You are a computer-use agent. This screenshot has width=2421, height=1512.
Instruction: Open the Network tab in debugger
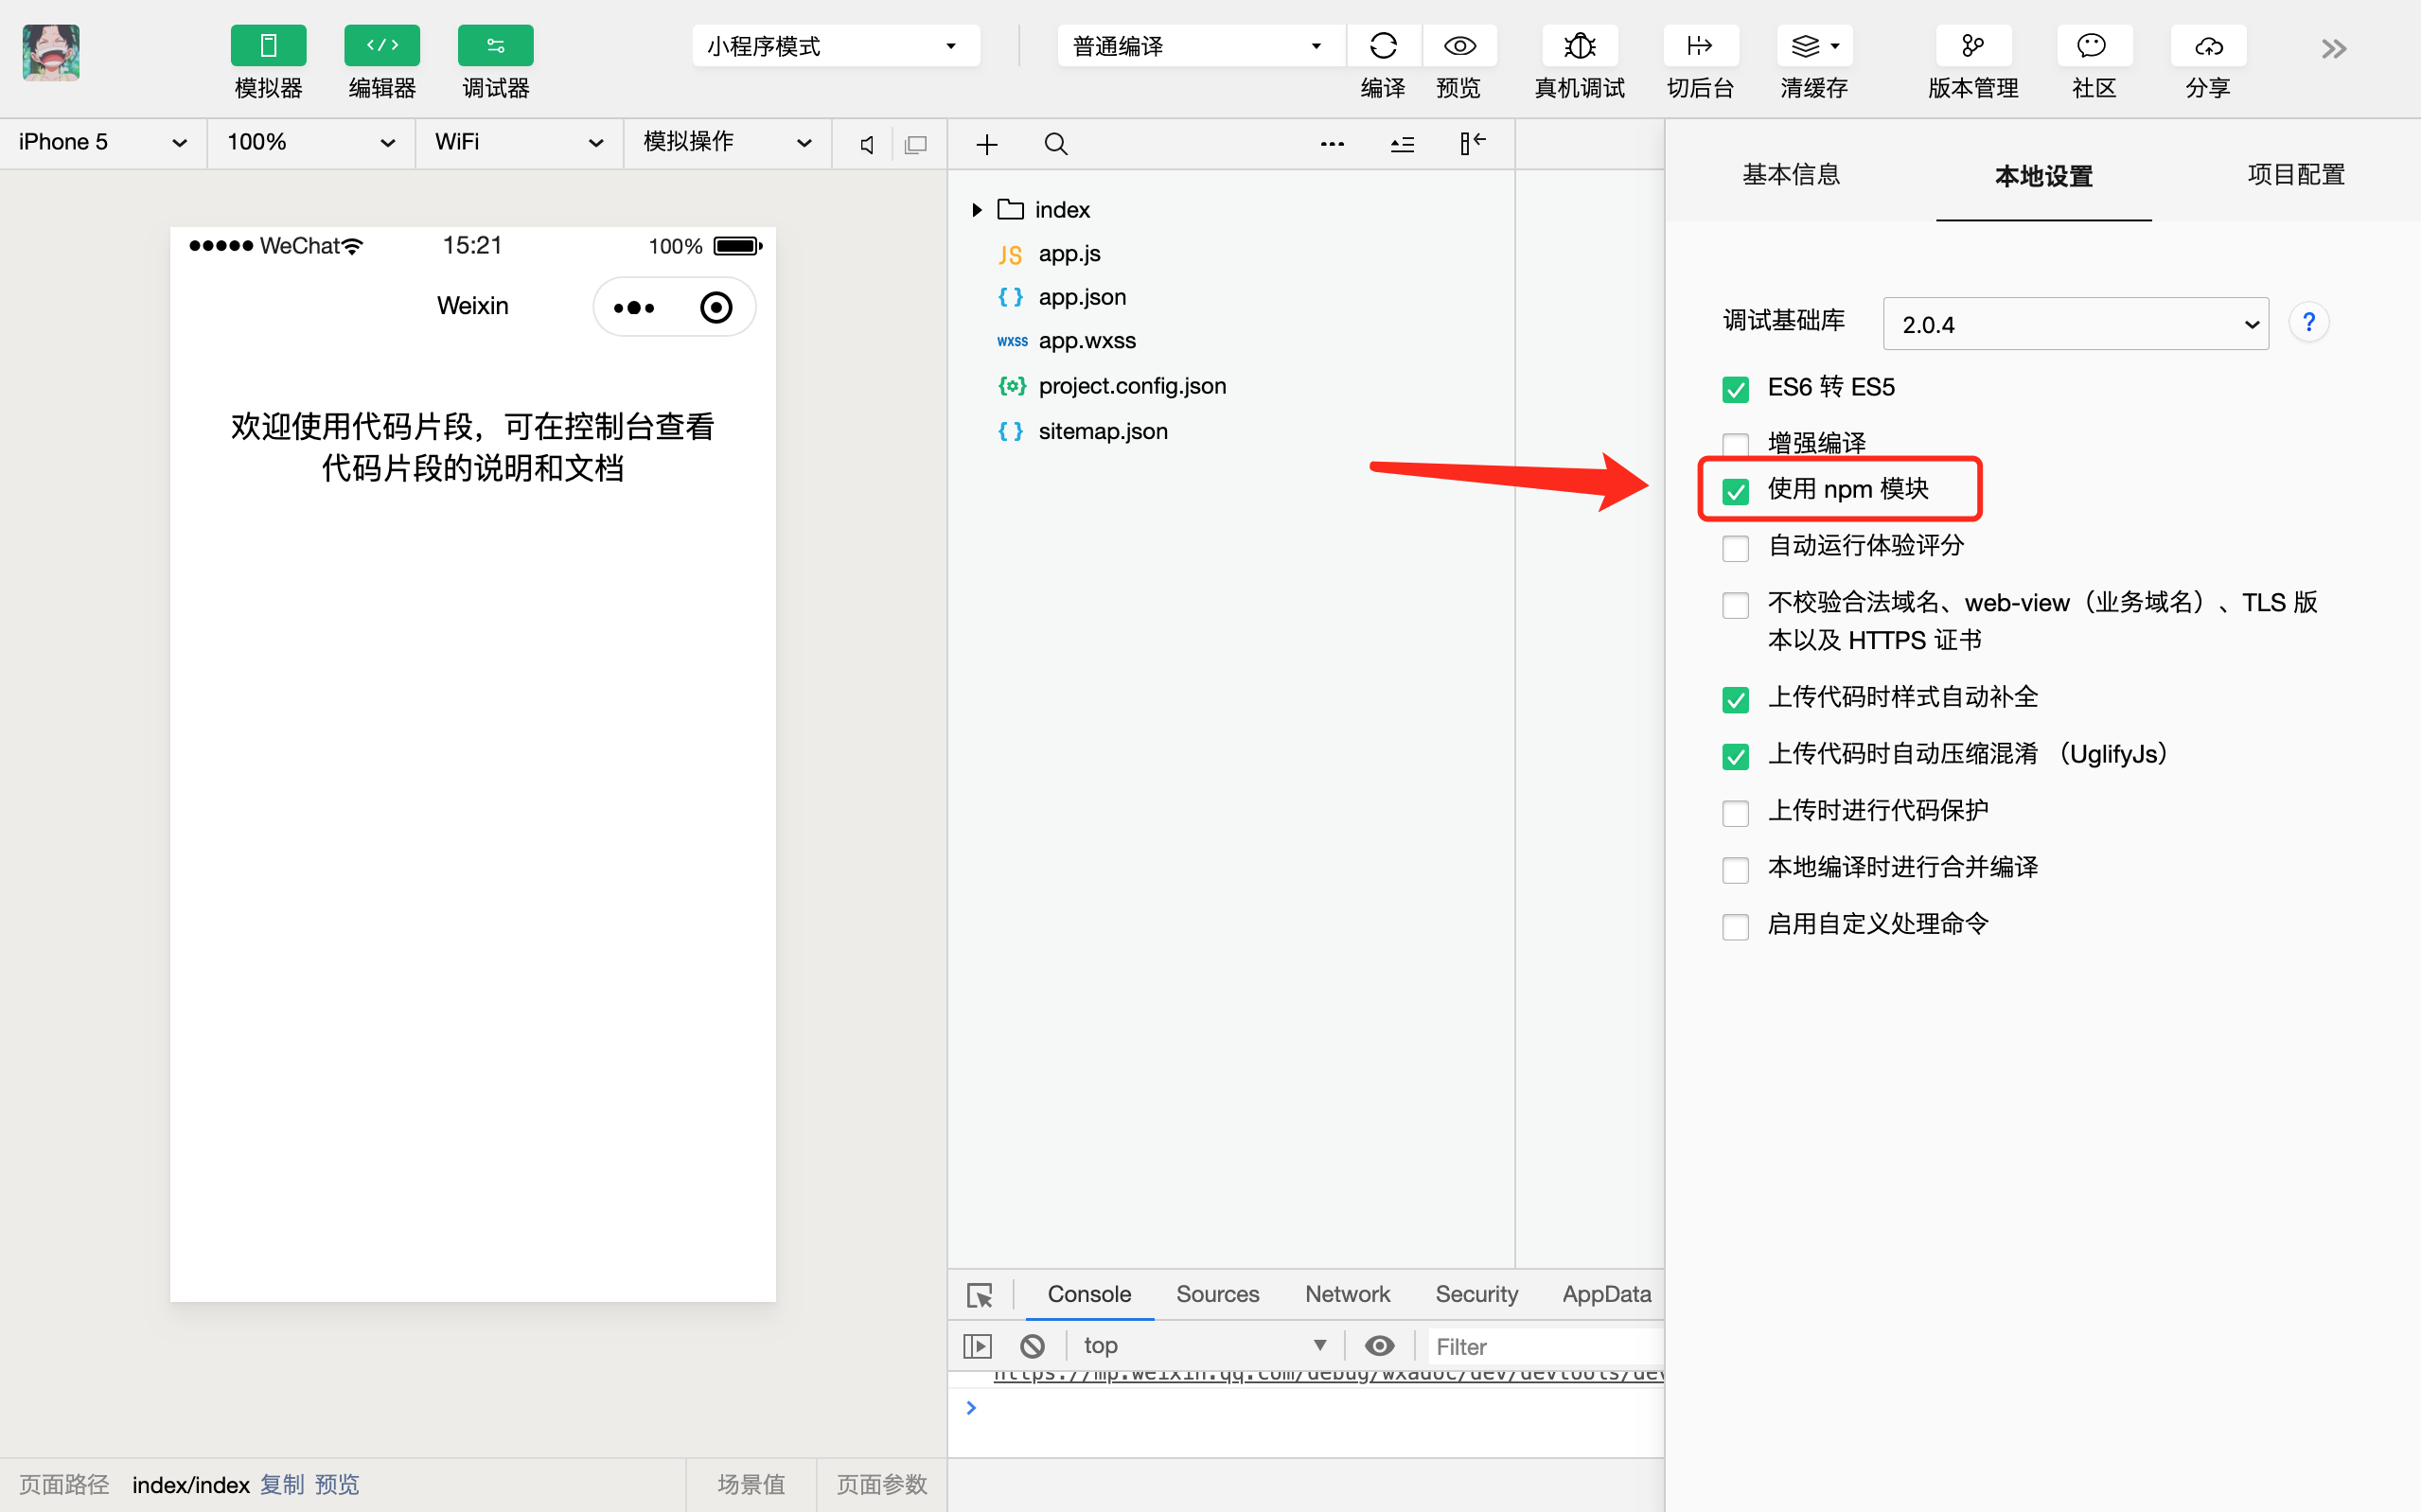1347,1294
